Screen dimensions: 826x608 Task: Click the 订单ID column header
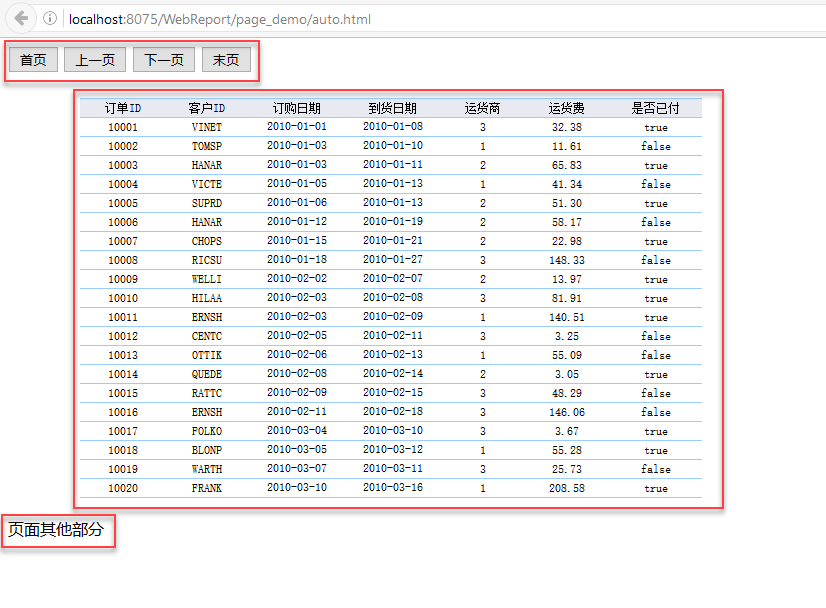123,108
